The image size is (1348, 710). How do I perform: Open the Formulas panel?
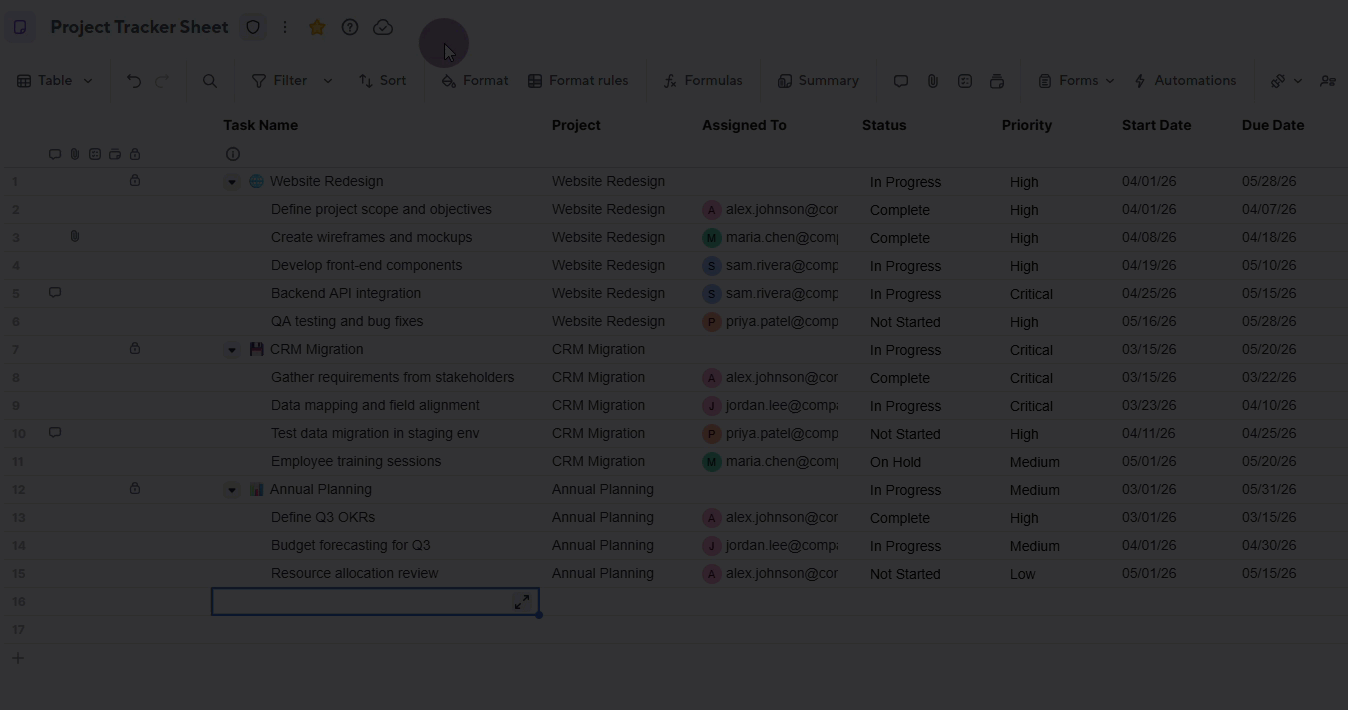tap(703, 81)
